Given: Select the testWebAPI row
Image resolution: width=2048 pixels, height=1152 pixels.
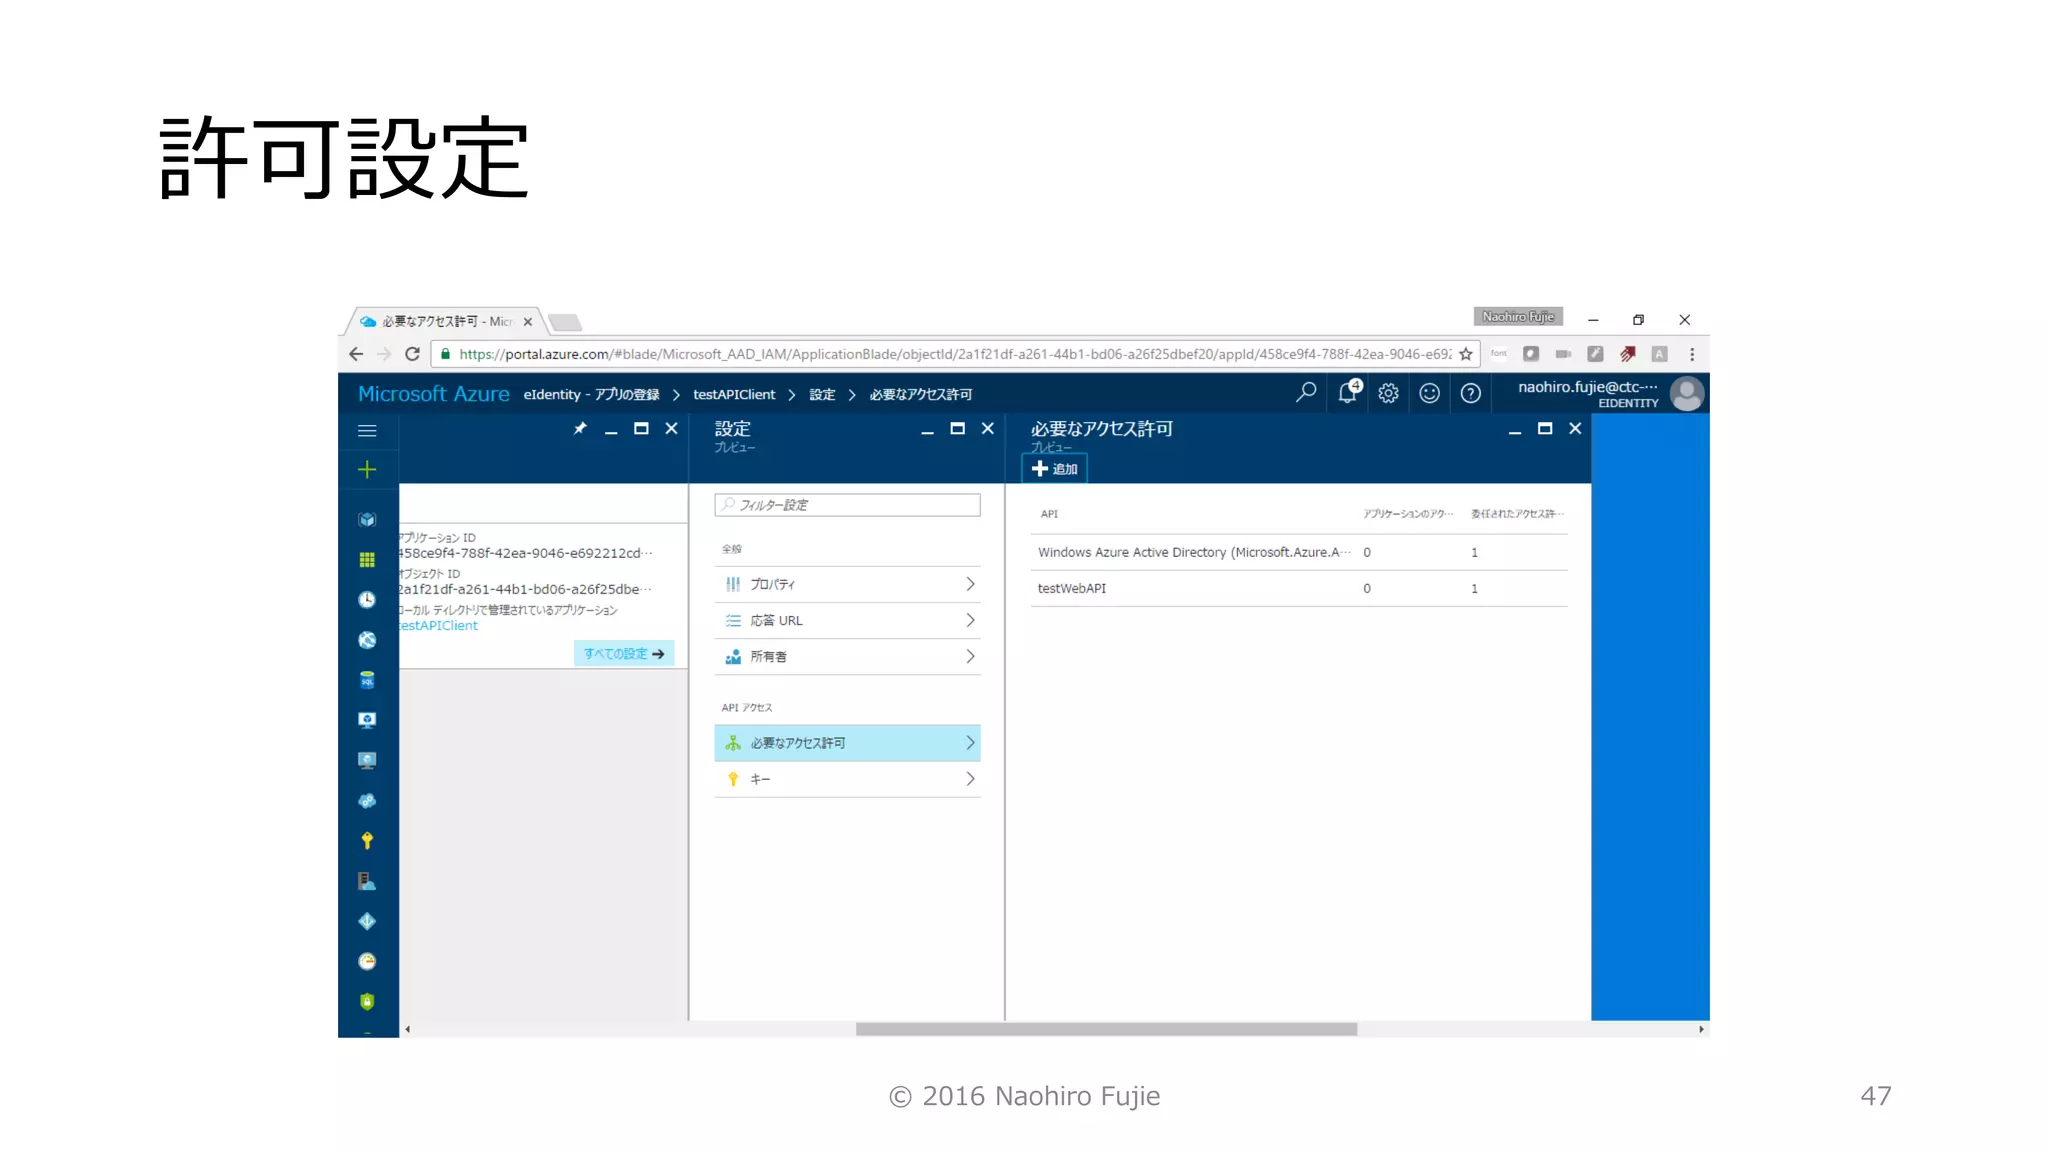Looking at the screenshot, I should (x=1298, y=588).
